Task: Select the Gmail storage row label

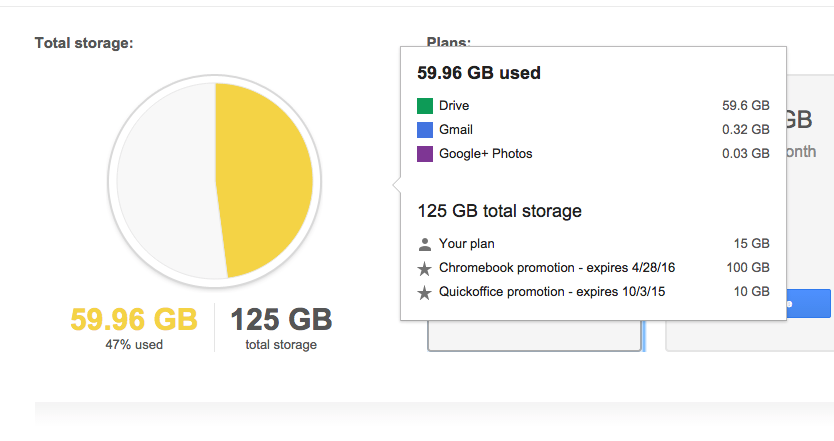Action: [456, 129]
